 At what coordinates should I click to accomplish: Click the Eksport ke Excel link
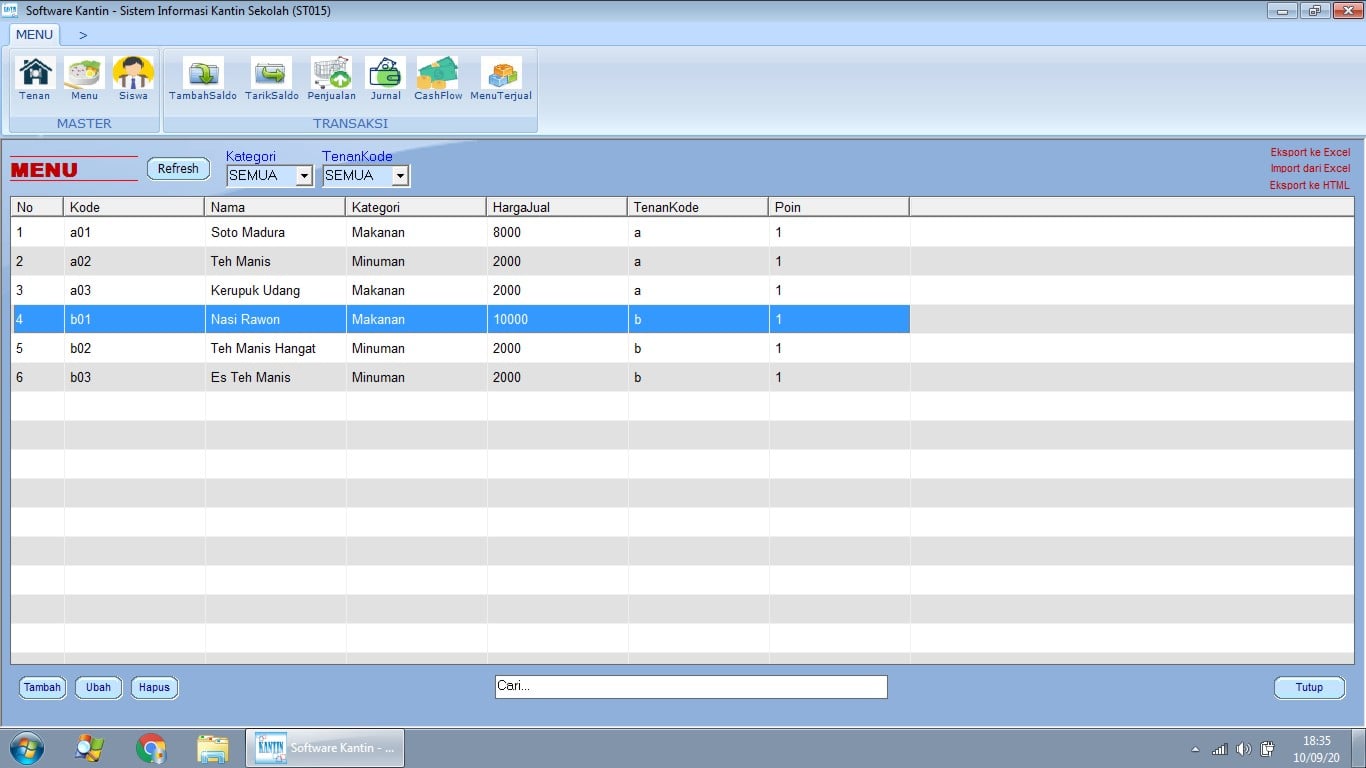tap(1310, 153)
